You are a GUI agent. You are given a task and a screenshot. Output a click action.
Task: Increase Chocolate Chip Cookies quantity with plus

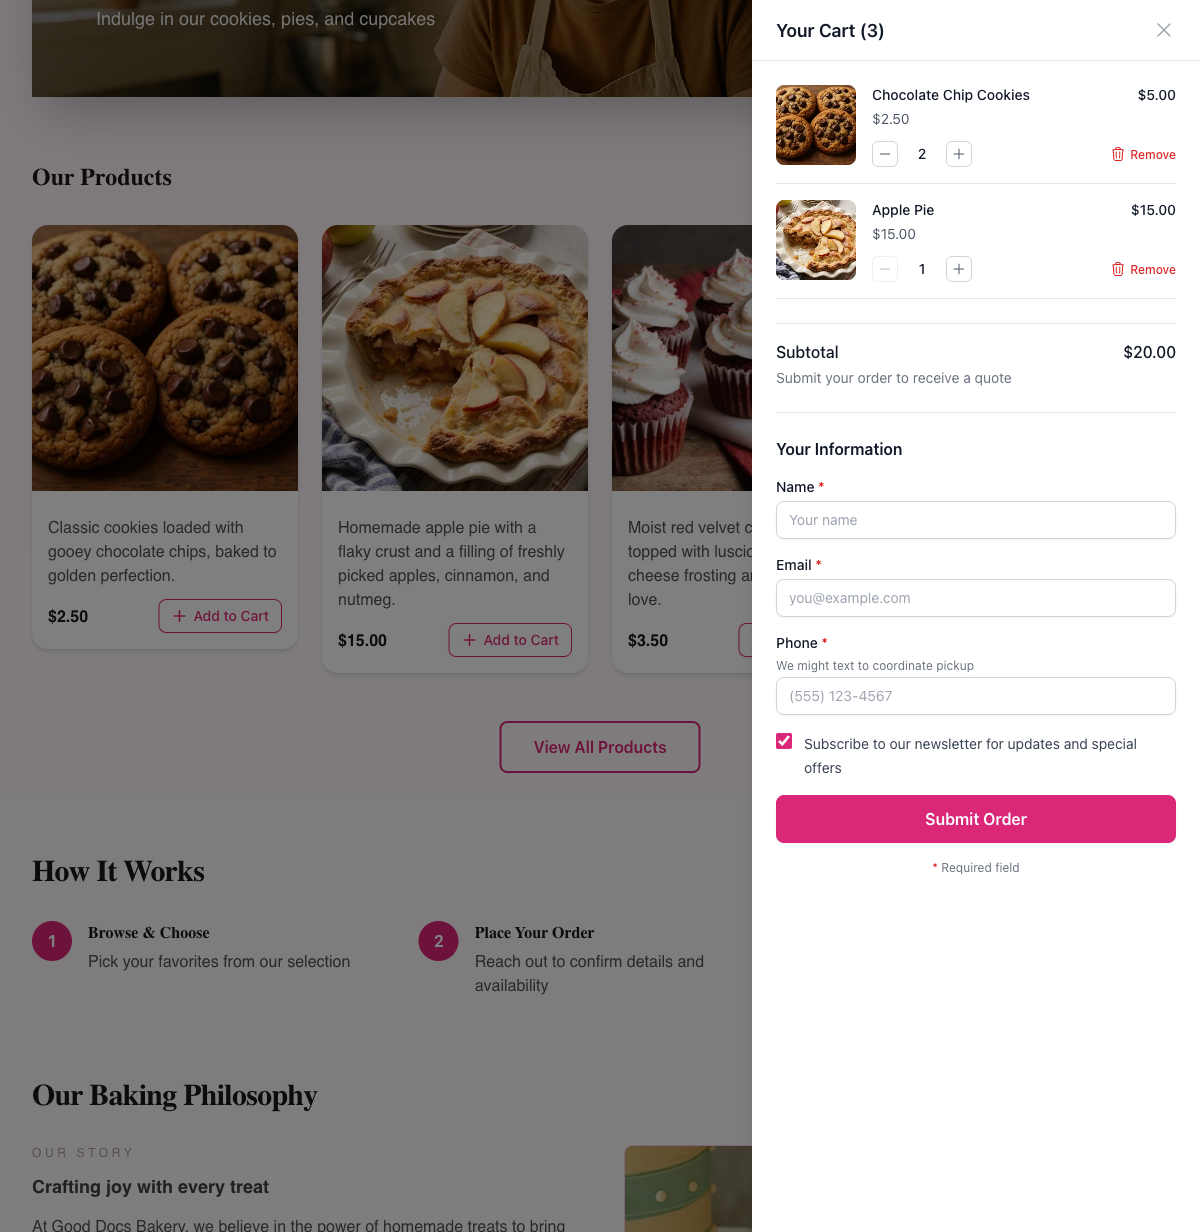click(959, 154)
